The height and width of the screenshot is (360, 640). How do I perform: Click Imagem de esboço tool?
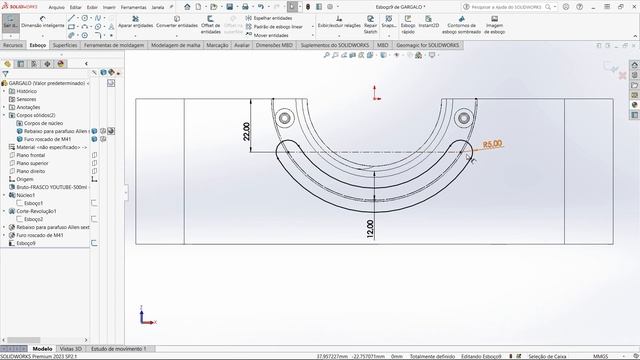tap(495, 25)
